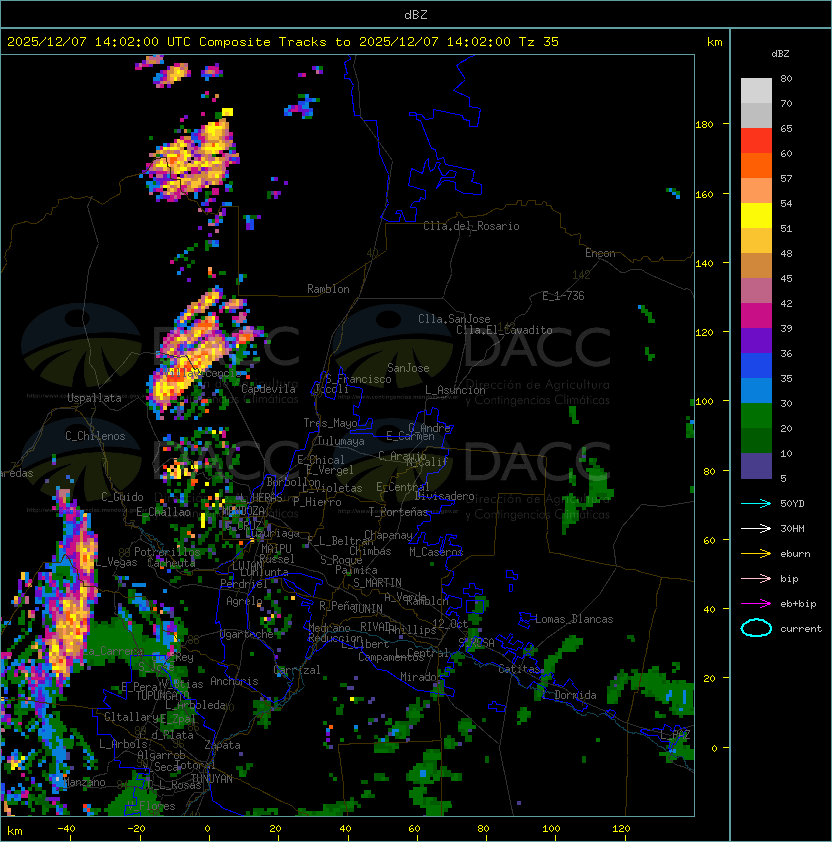Click the Tres_Mayo place label
832x842 pixels.
click(x=330, y=423)
